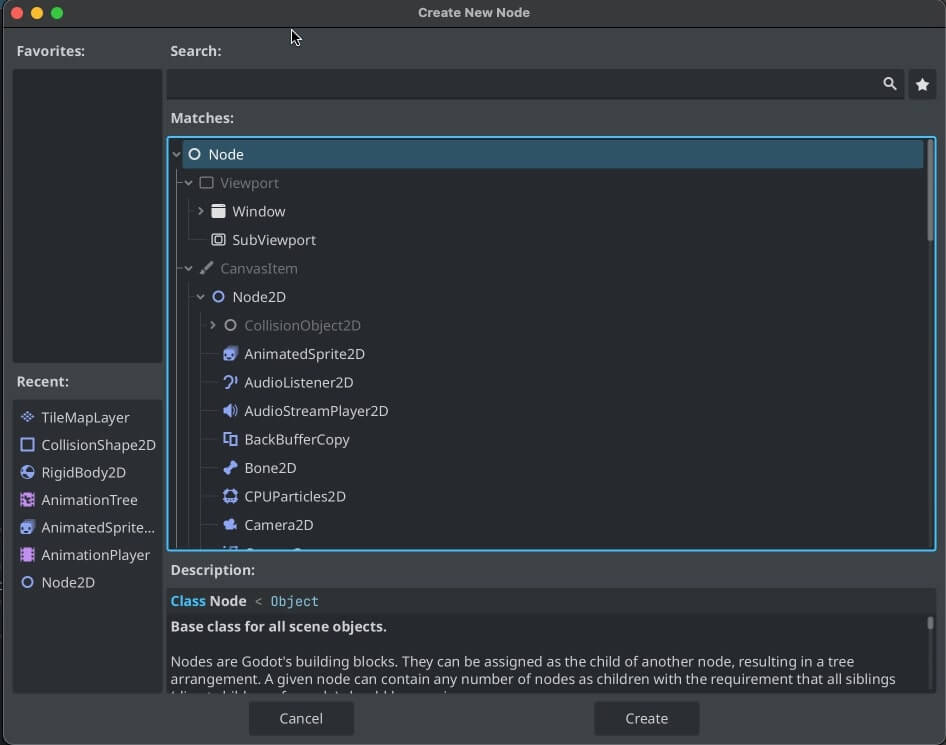Choose Node2D from Recent list
Screen dimensions: 946x745
pos(68,582)
